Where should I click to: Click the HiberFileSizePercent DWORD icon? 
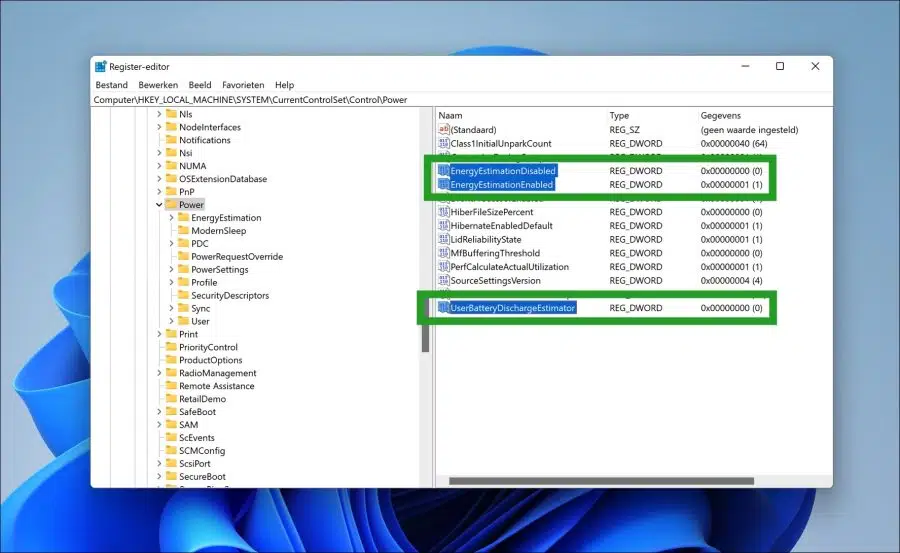(x=444, y=212)
